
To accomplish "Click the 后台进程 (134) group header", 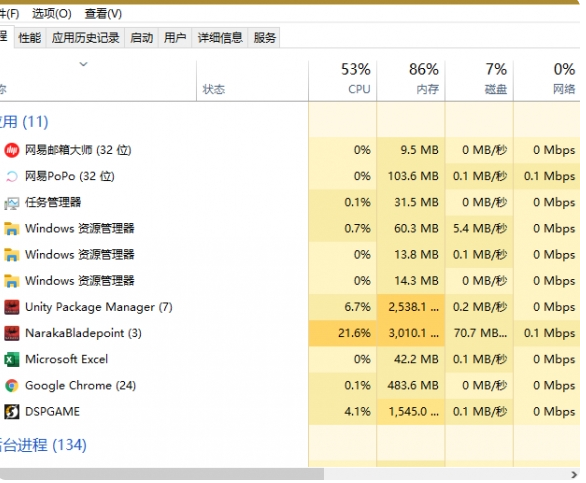I will point(43,445).
